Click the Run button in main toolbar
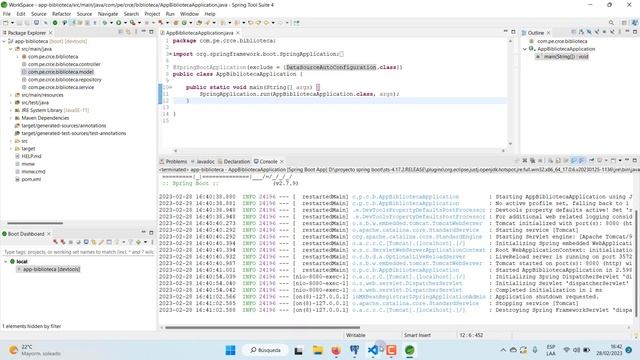The width and height of the screenshot is (640, 360). [118, 22]
